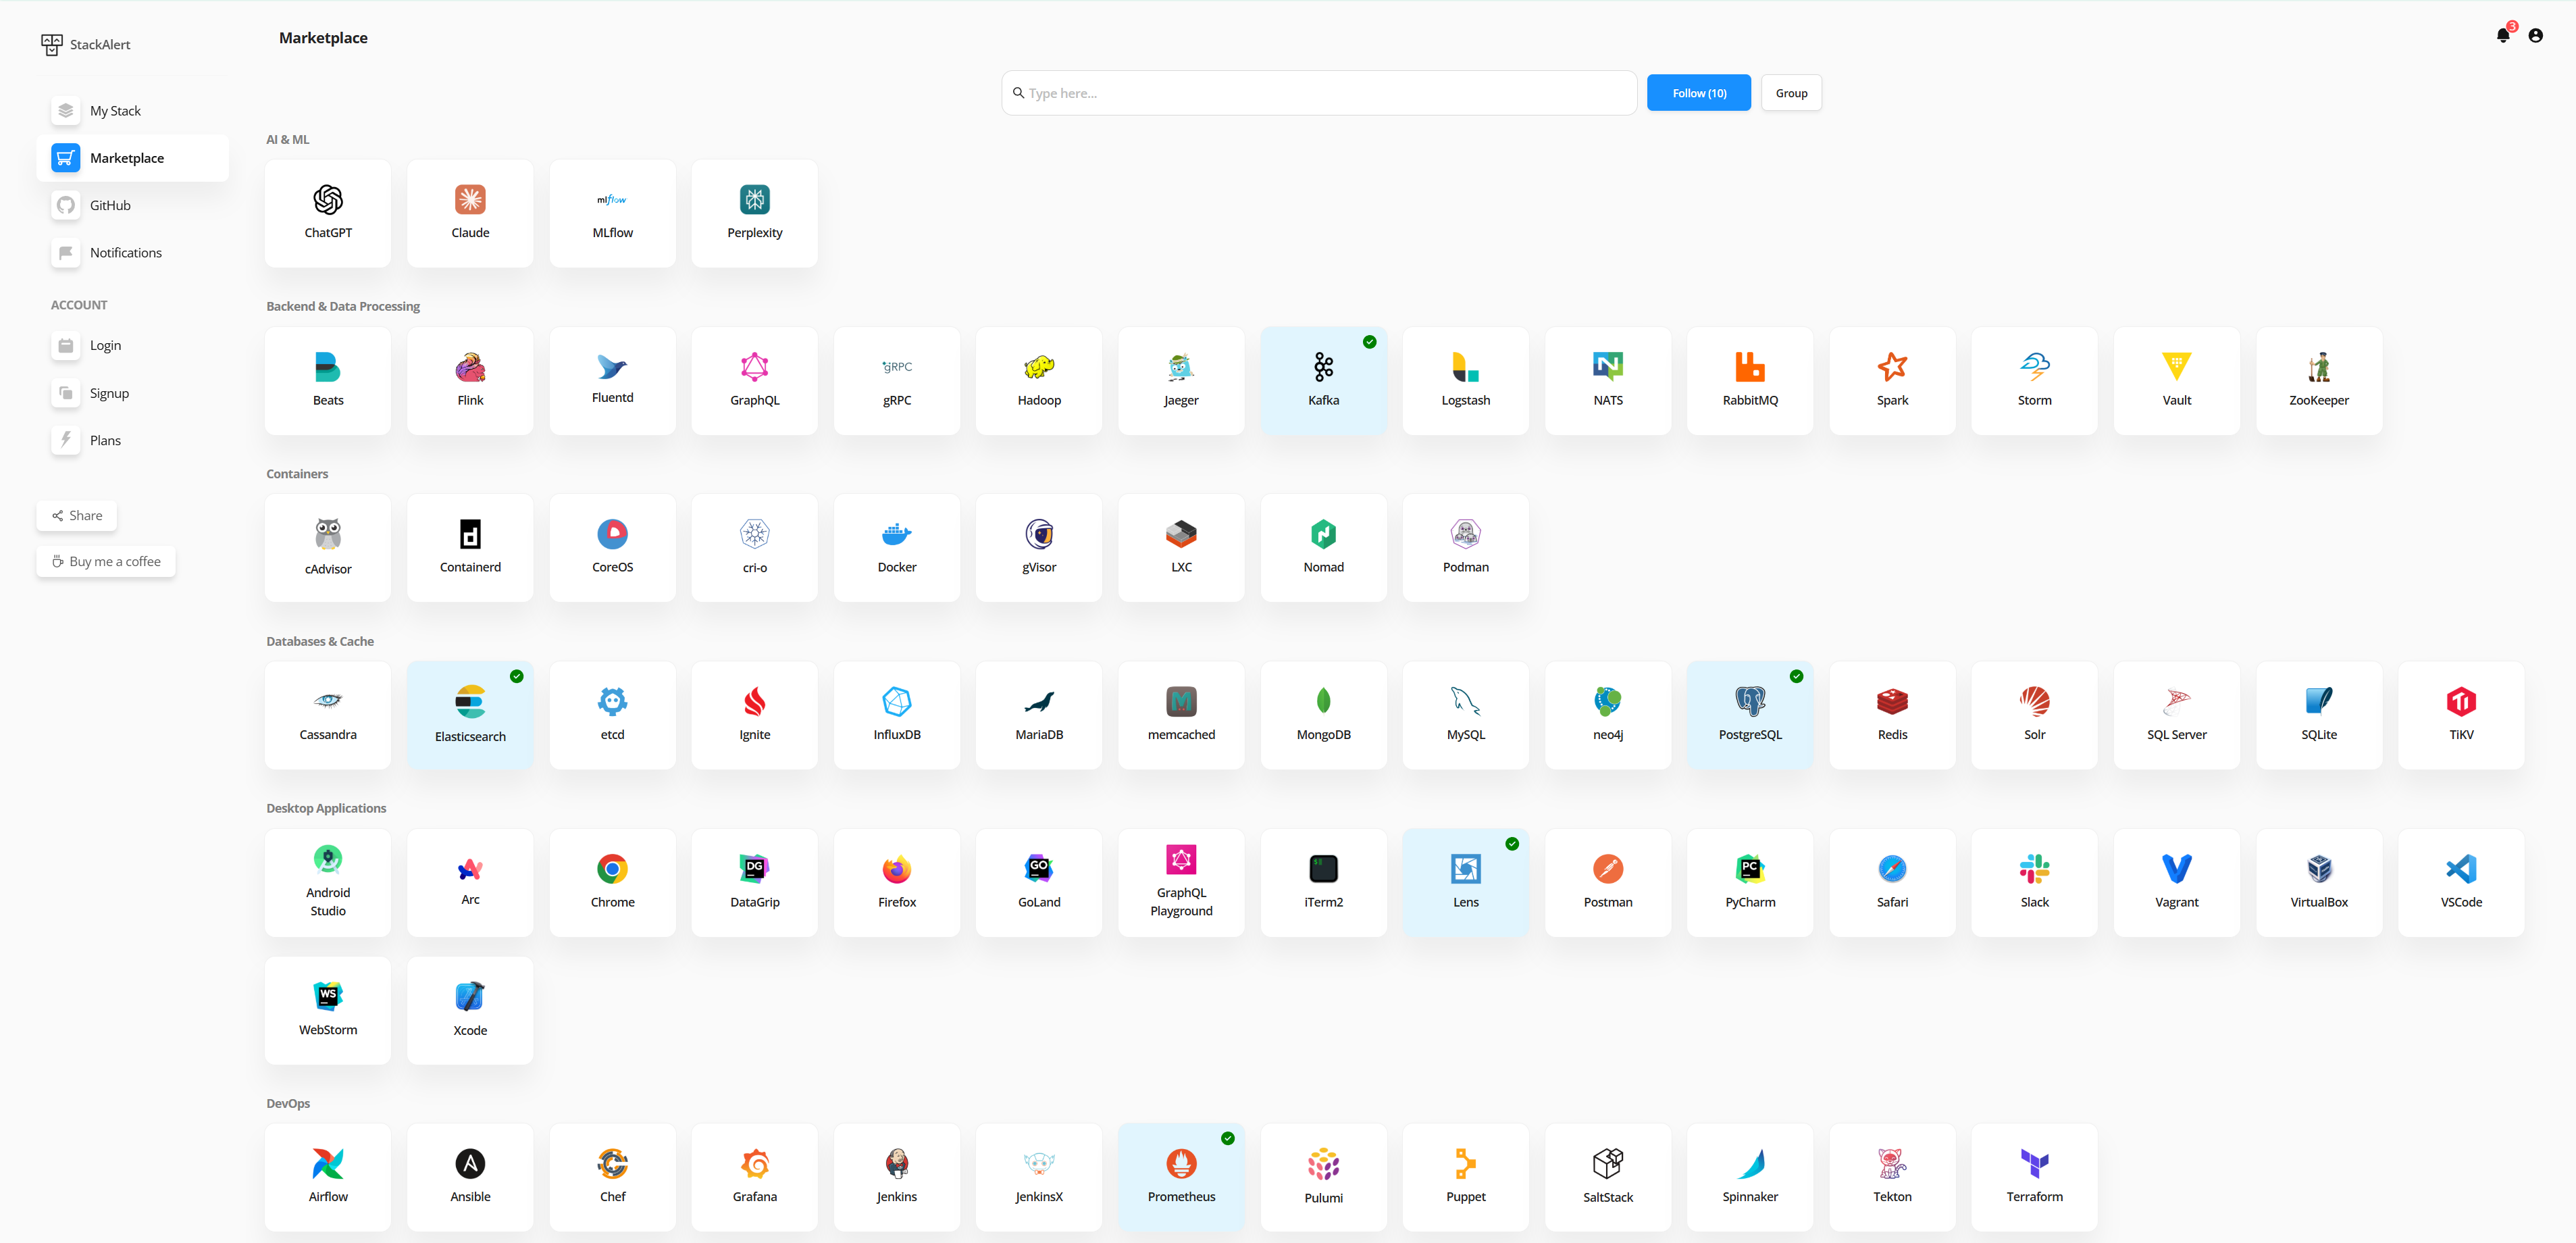Click the Hadoop elephant card
Viewport: 2576px width, 1243px height.
(x=1039, y=381)
